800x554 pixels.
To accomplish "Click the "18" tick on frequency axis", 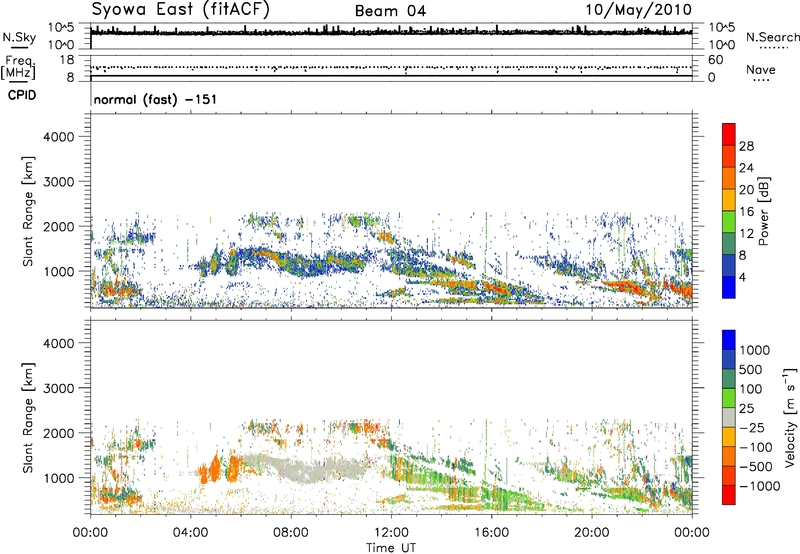I will tap(67, 60).
